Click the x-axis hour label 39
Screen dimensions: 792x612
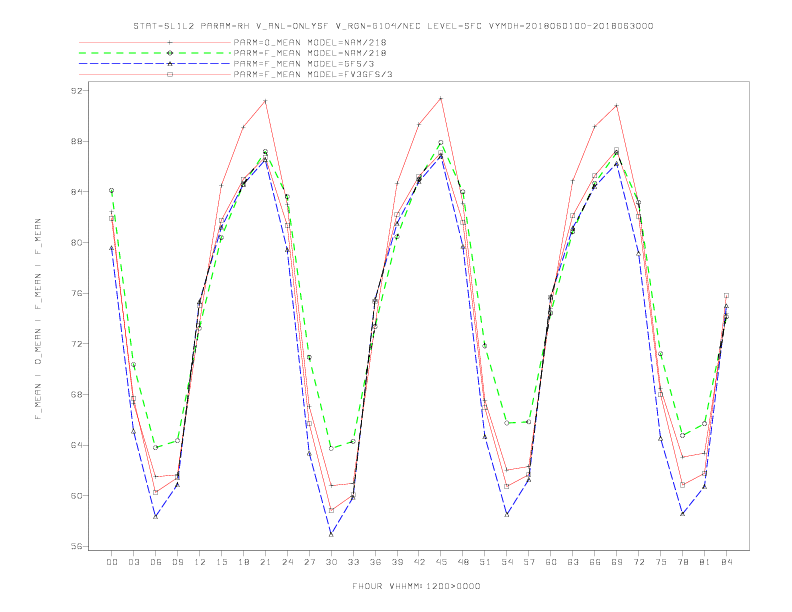point(397,562)
